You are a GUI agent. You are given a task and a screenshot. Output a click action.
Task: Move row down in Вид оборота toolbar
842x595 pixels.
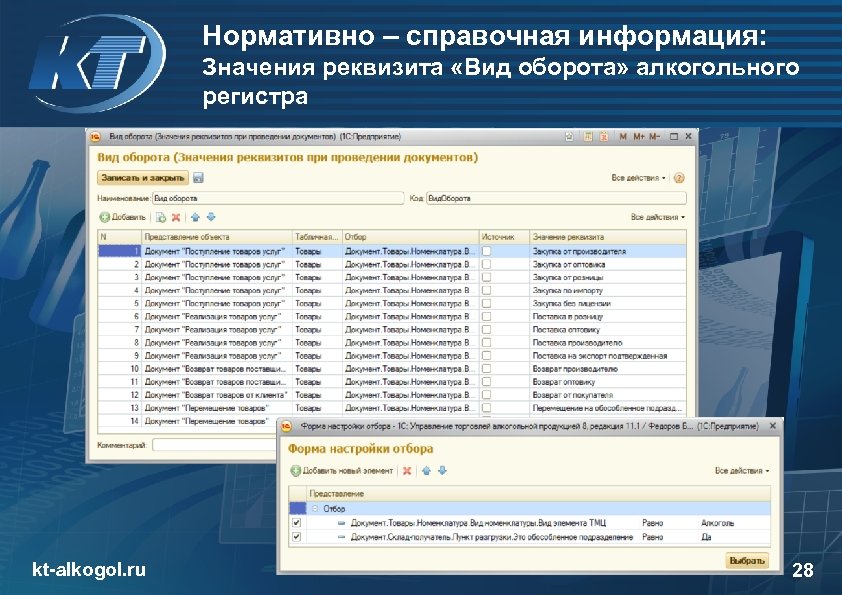[211, 217]
